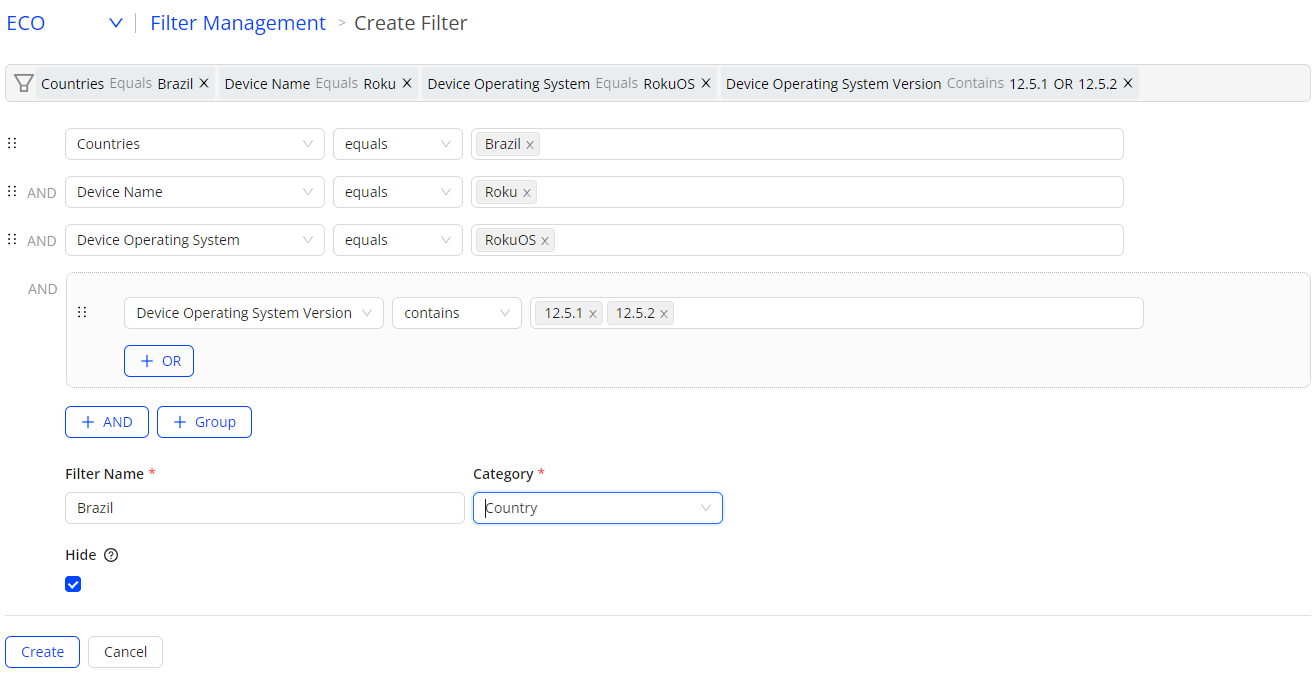Grab drag handle of OS Version row
Screen dimensions: 1315x683
pyautogui.click(x=82, y=312)
